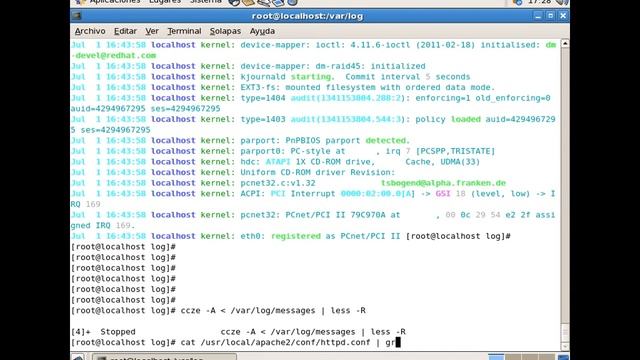Open the Lugares panel menu
Screen dimensions: 640x360
[x=165, y=2]
